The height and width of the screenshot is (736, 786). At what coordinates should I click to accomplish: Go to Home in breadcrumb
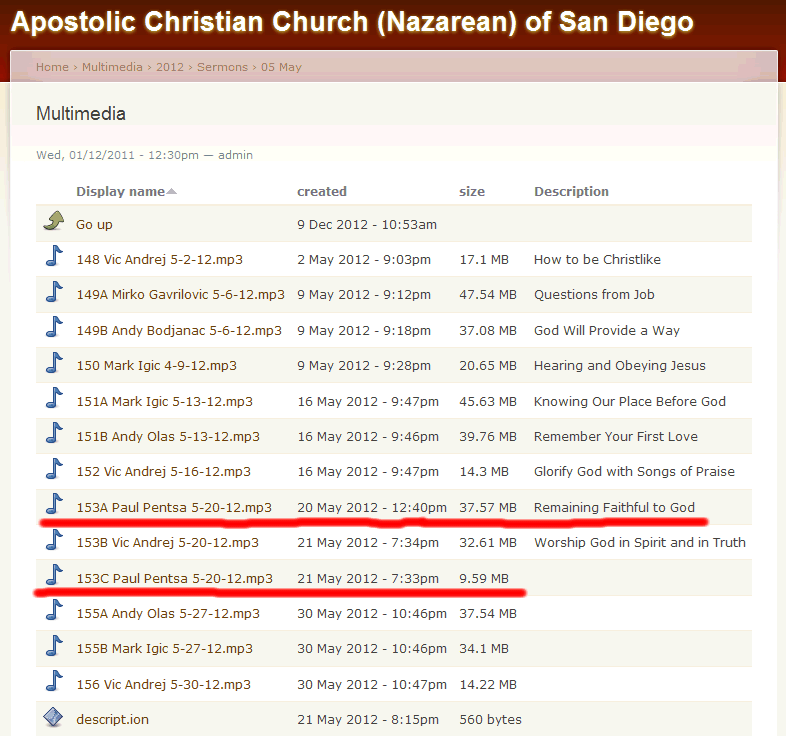click(52, 67)
